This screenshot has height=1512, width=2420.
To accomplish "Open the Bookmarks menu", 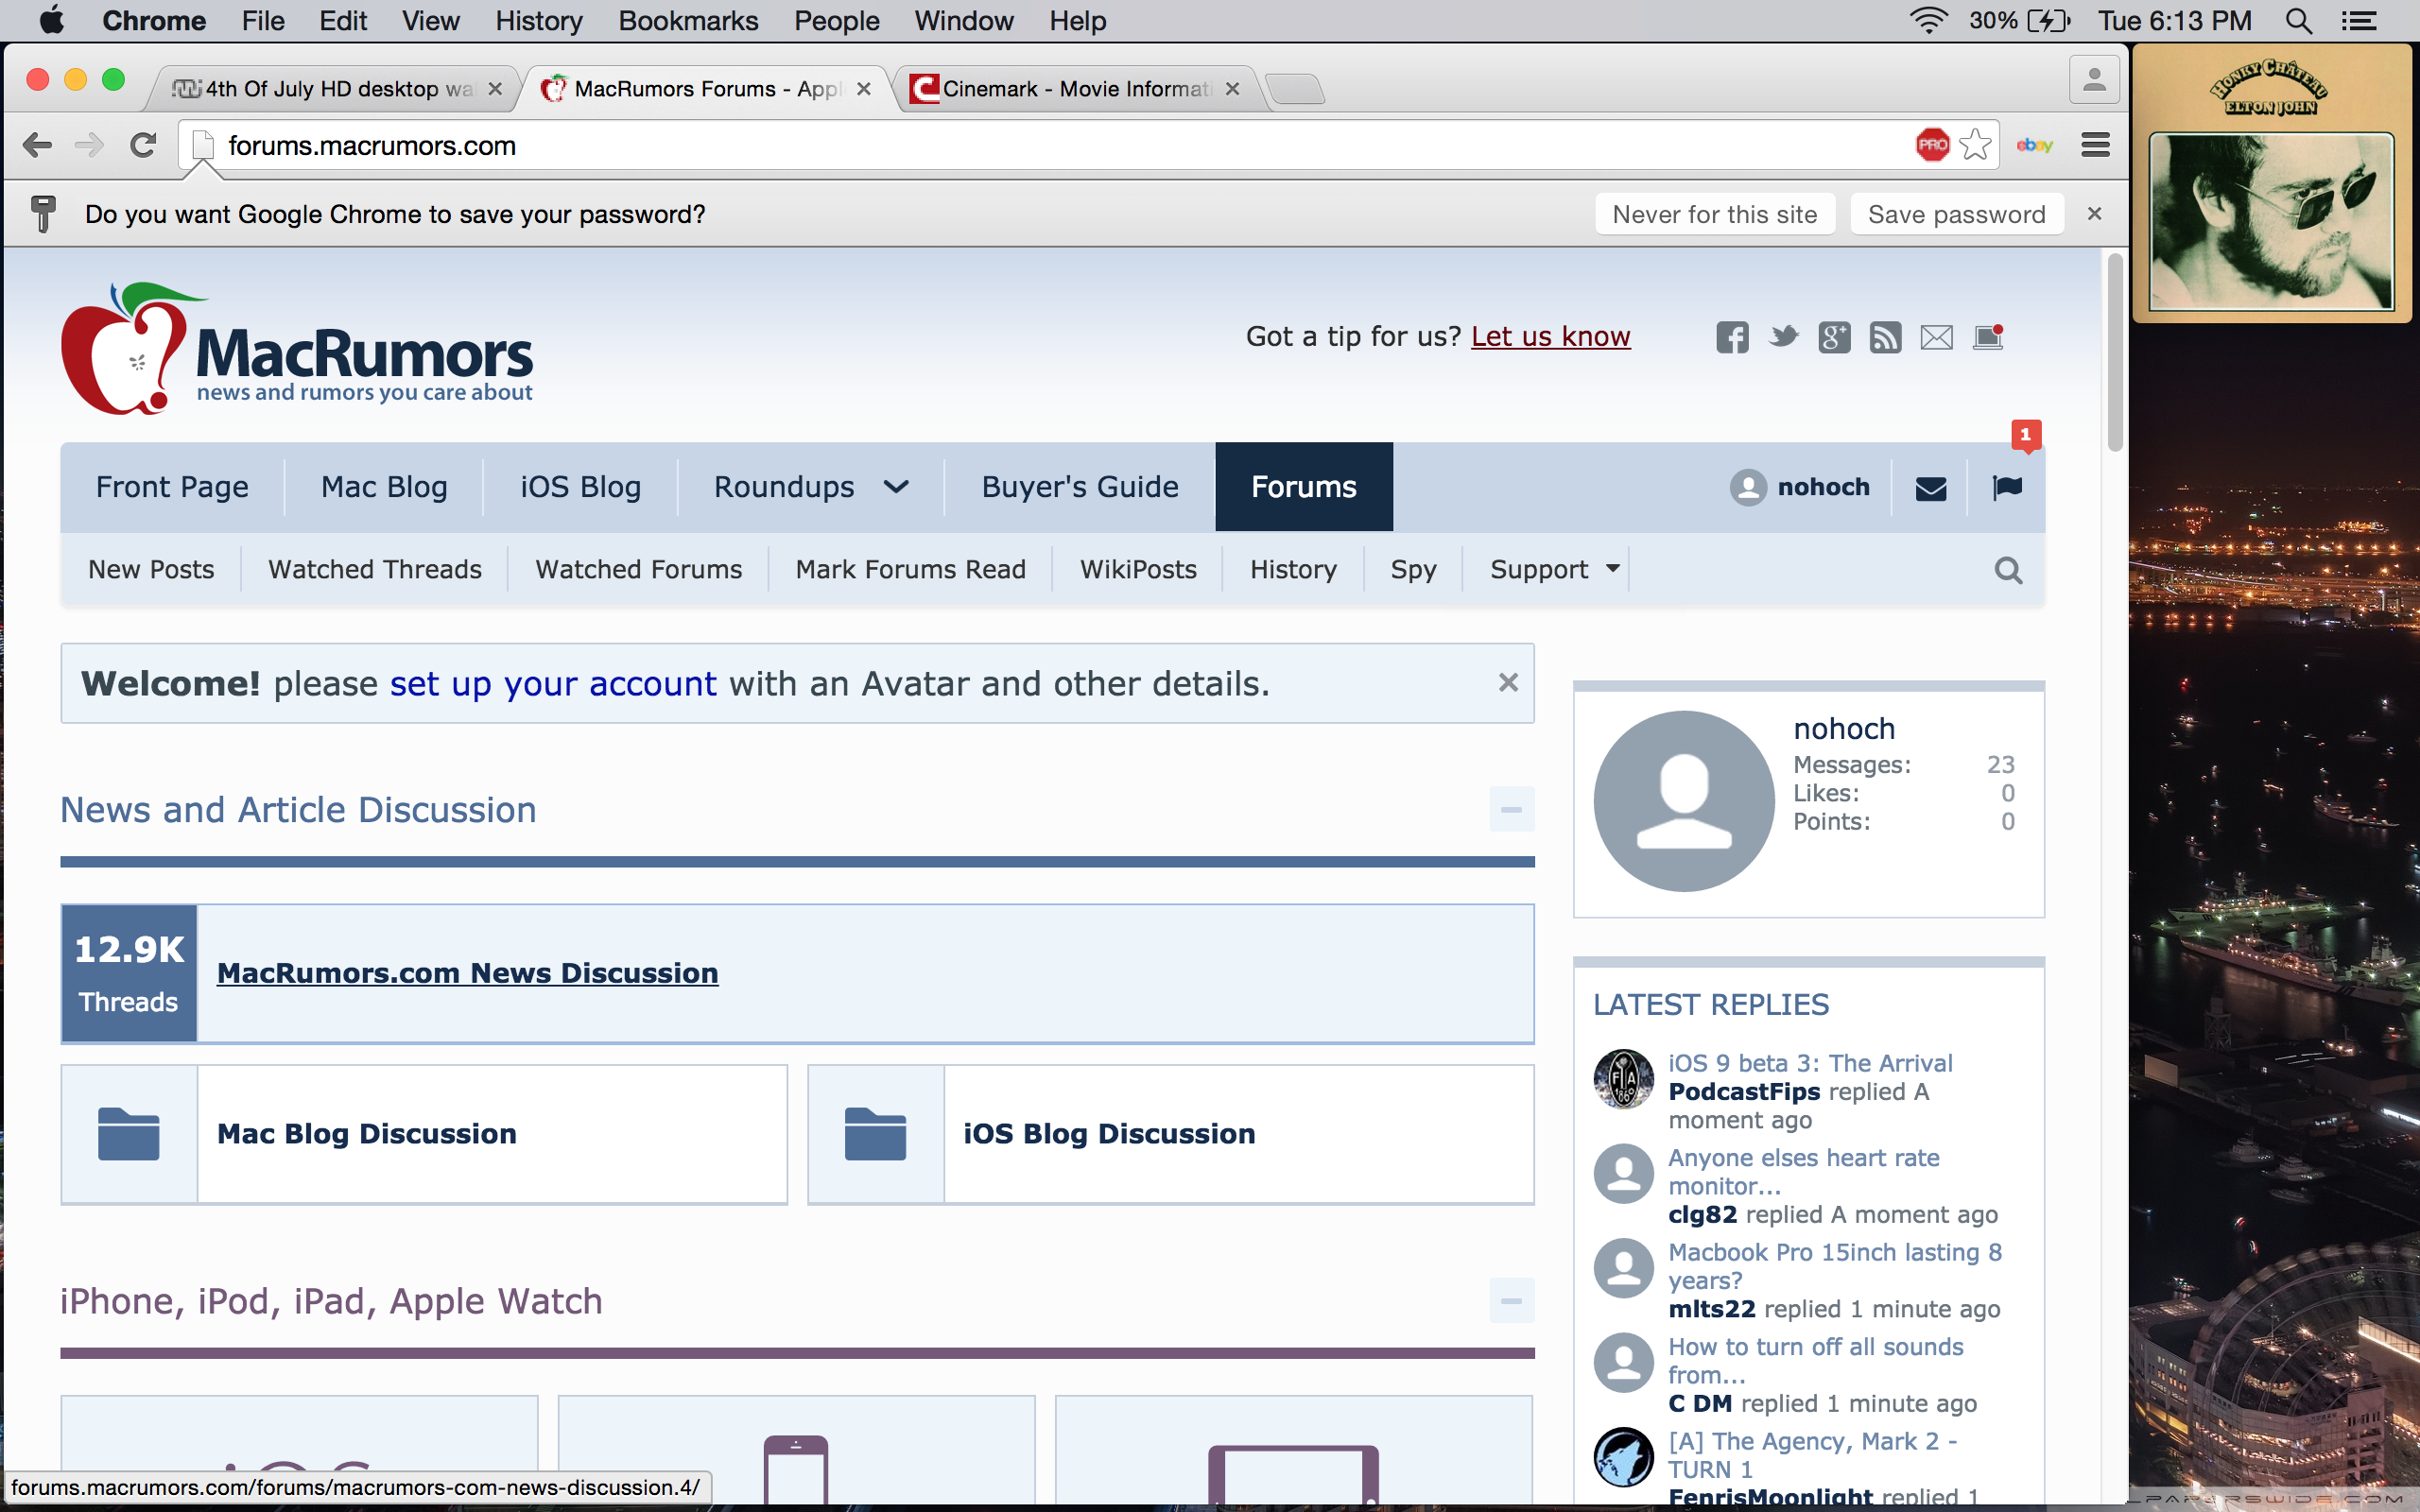I will pos(688,21).
